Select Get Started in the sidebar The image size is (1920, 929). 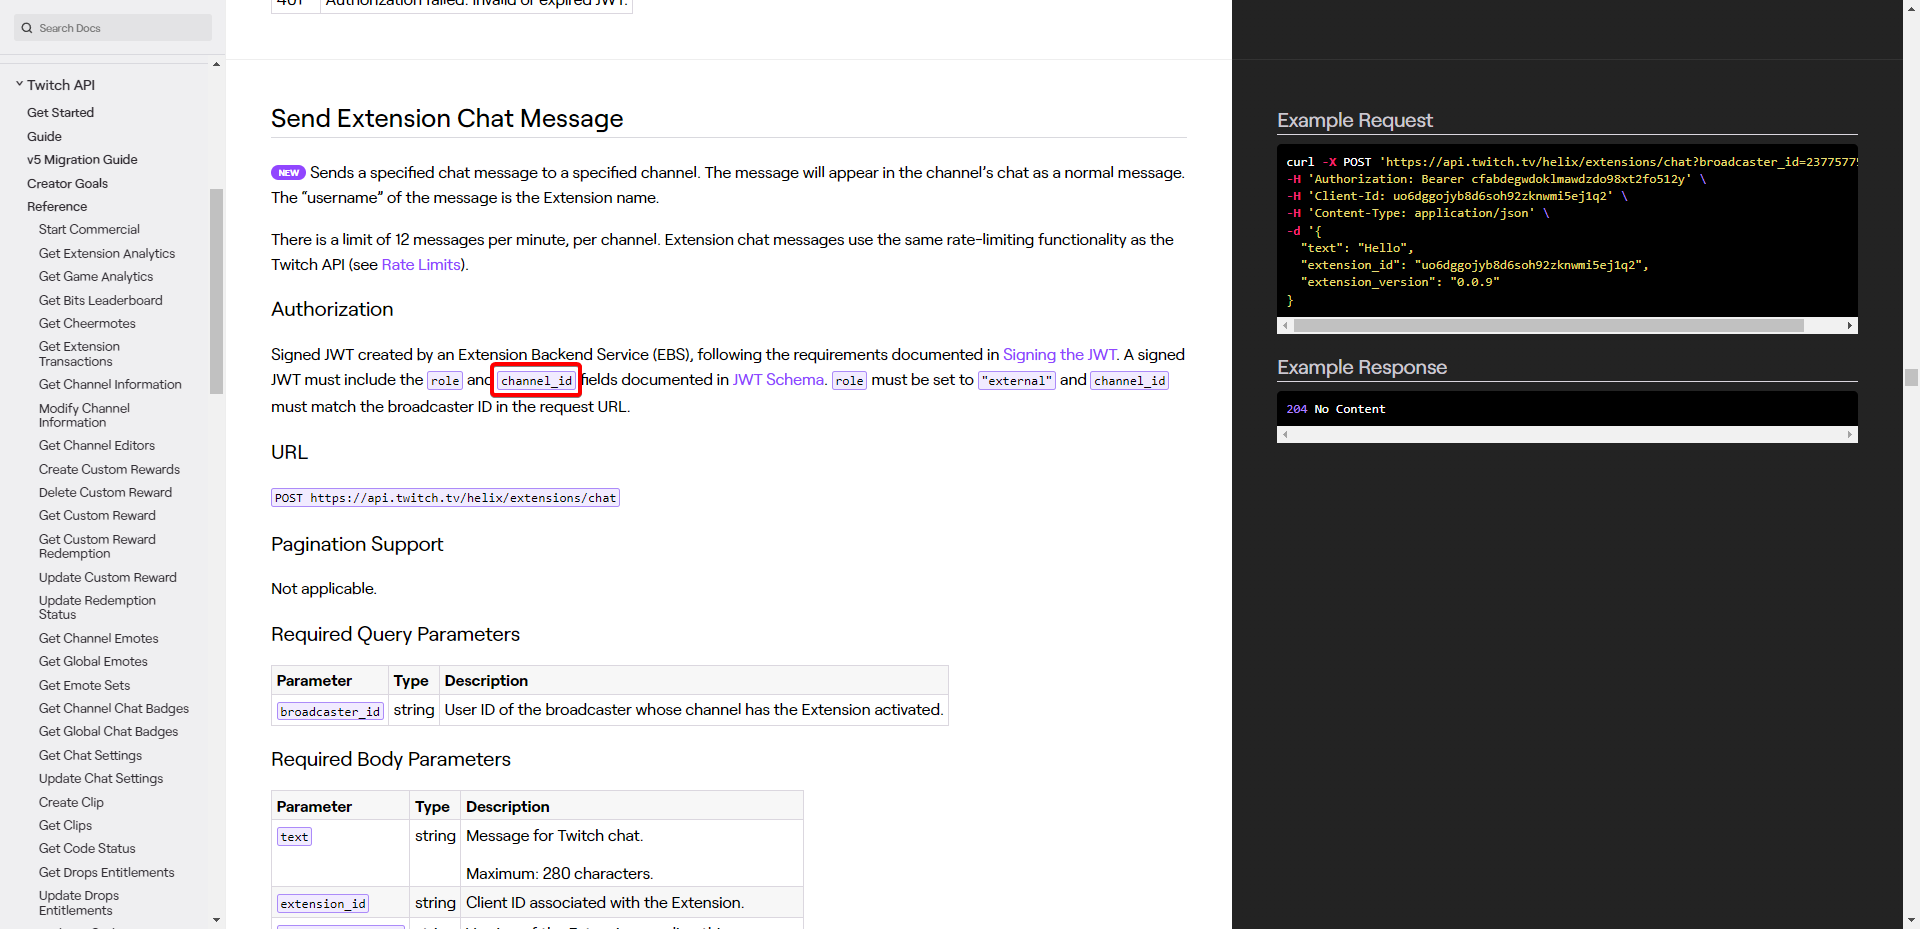coord(60,112)
